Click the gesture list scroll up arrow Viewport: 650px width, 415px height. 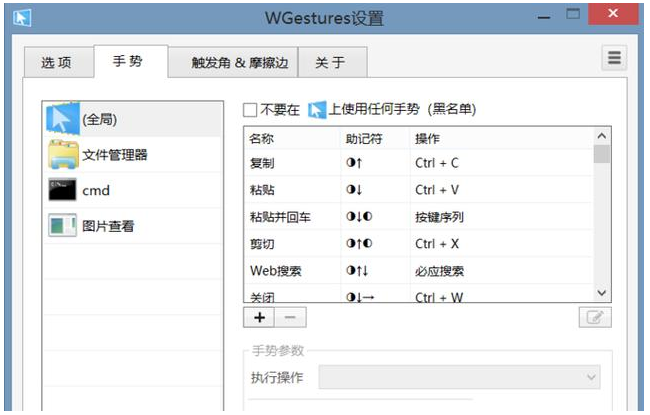tap(602, 136)
